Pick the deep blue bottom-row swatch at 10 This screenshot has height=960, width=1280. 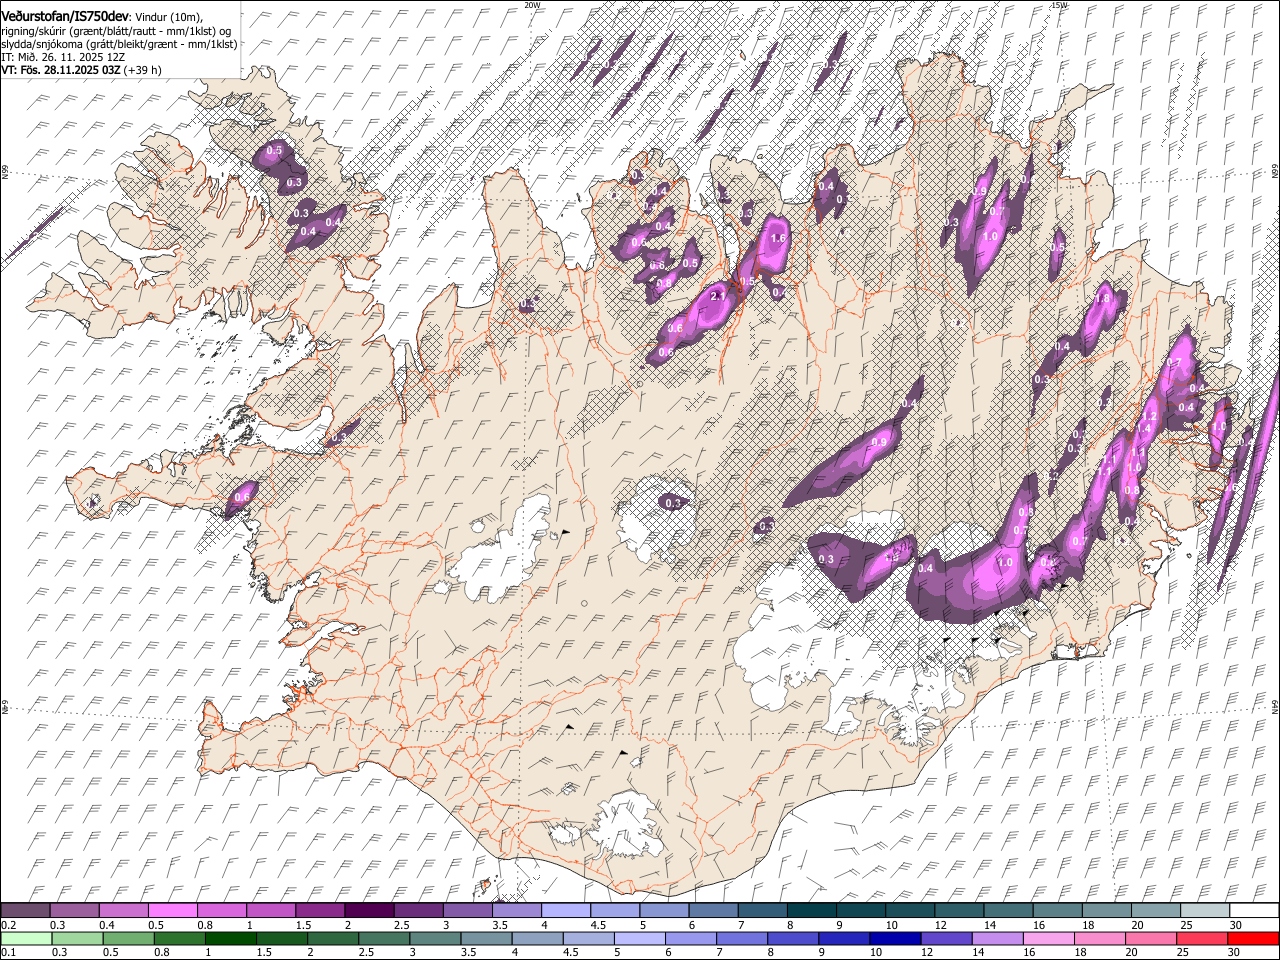coord(894,939)
